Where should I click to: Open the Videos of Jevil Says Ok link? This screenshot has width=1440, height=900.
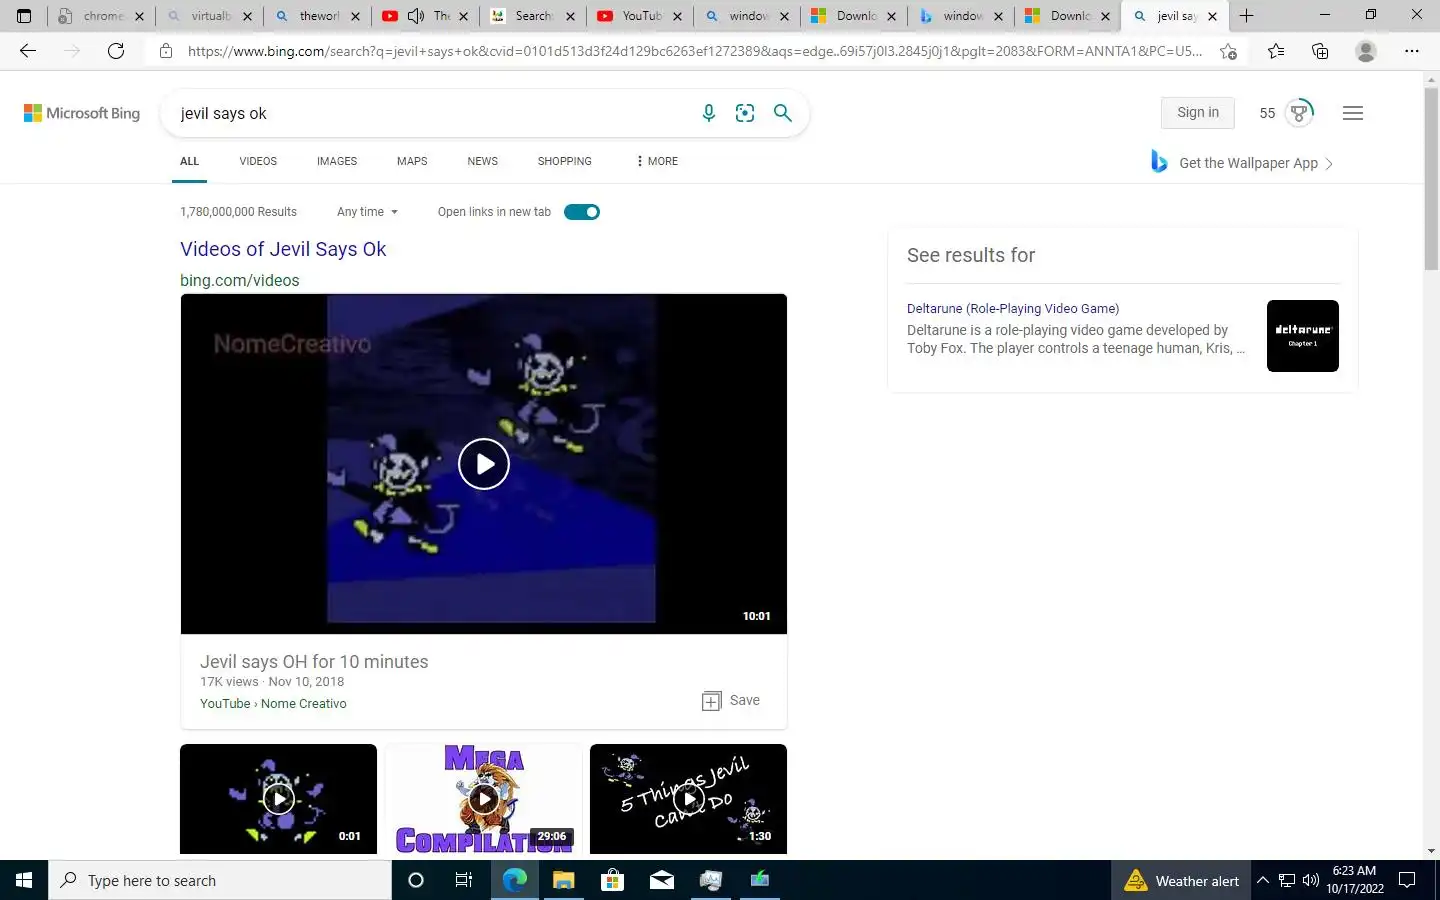(283, 249)
